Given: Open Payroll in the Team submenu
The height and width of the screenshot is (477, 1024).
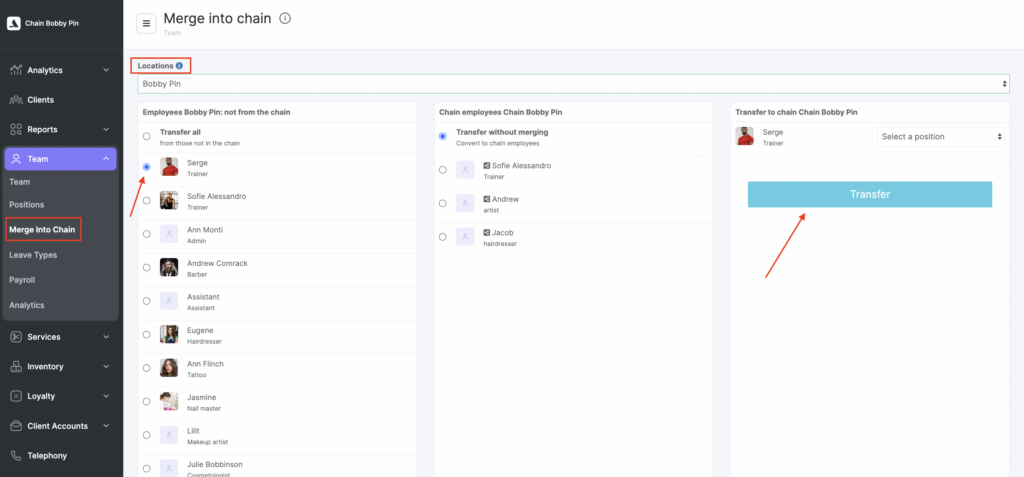Looking at the screenshot, I should [22, 280].
